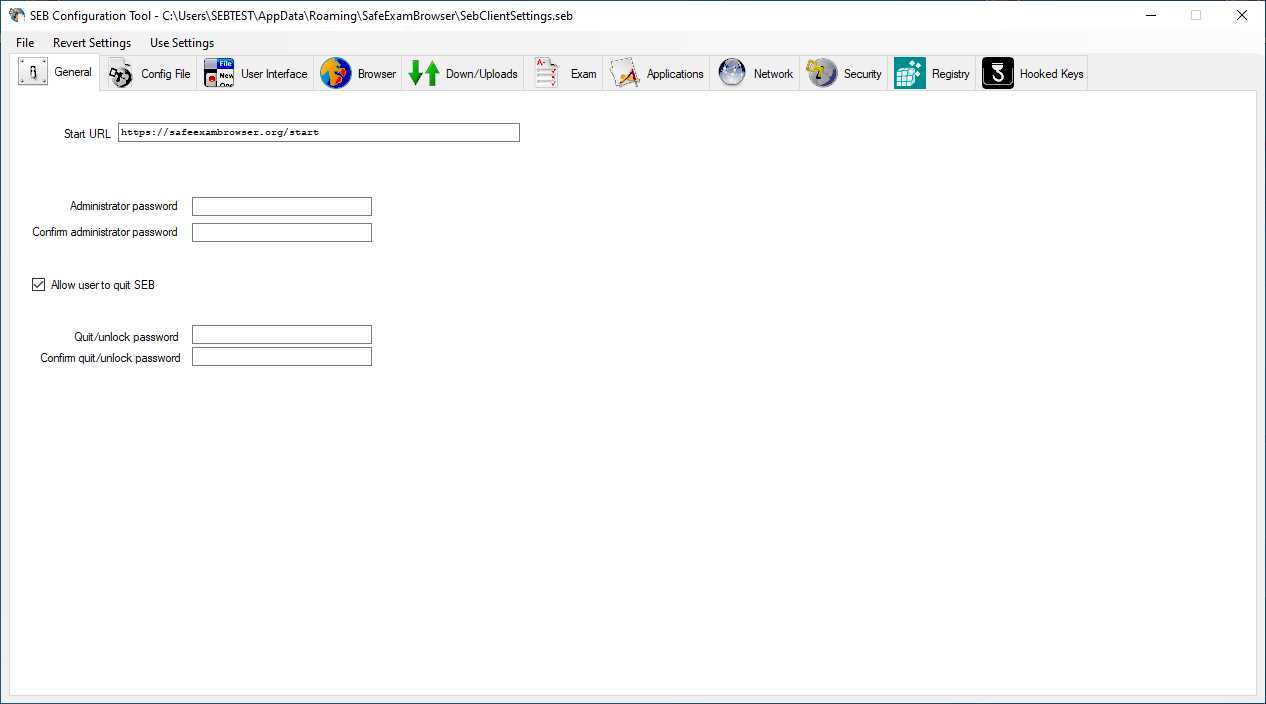Click the Config File tab icon

pos(120,73)
